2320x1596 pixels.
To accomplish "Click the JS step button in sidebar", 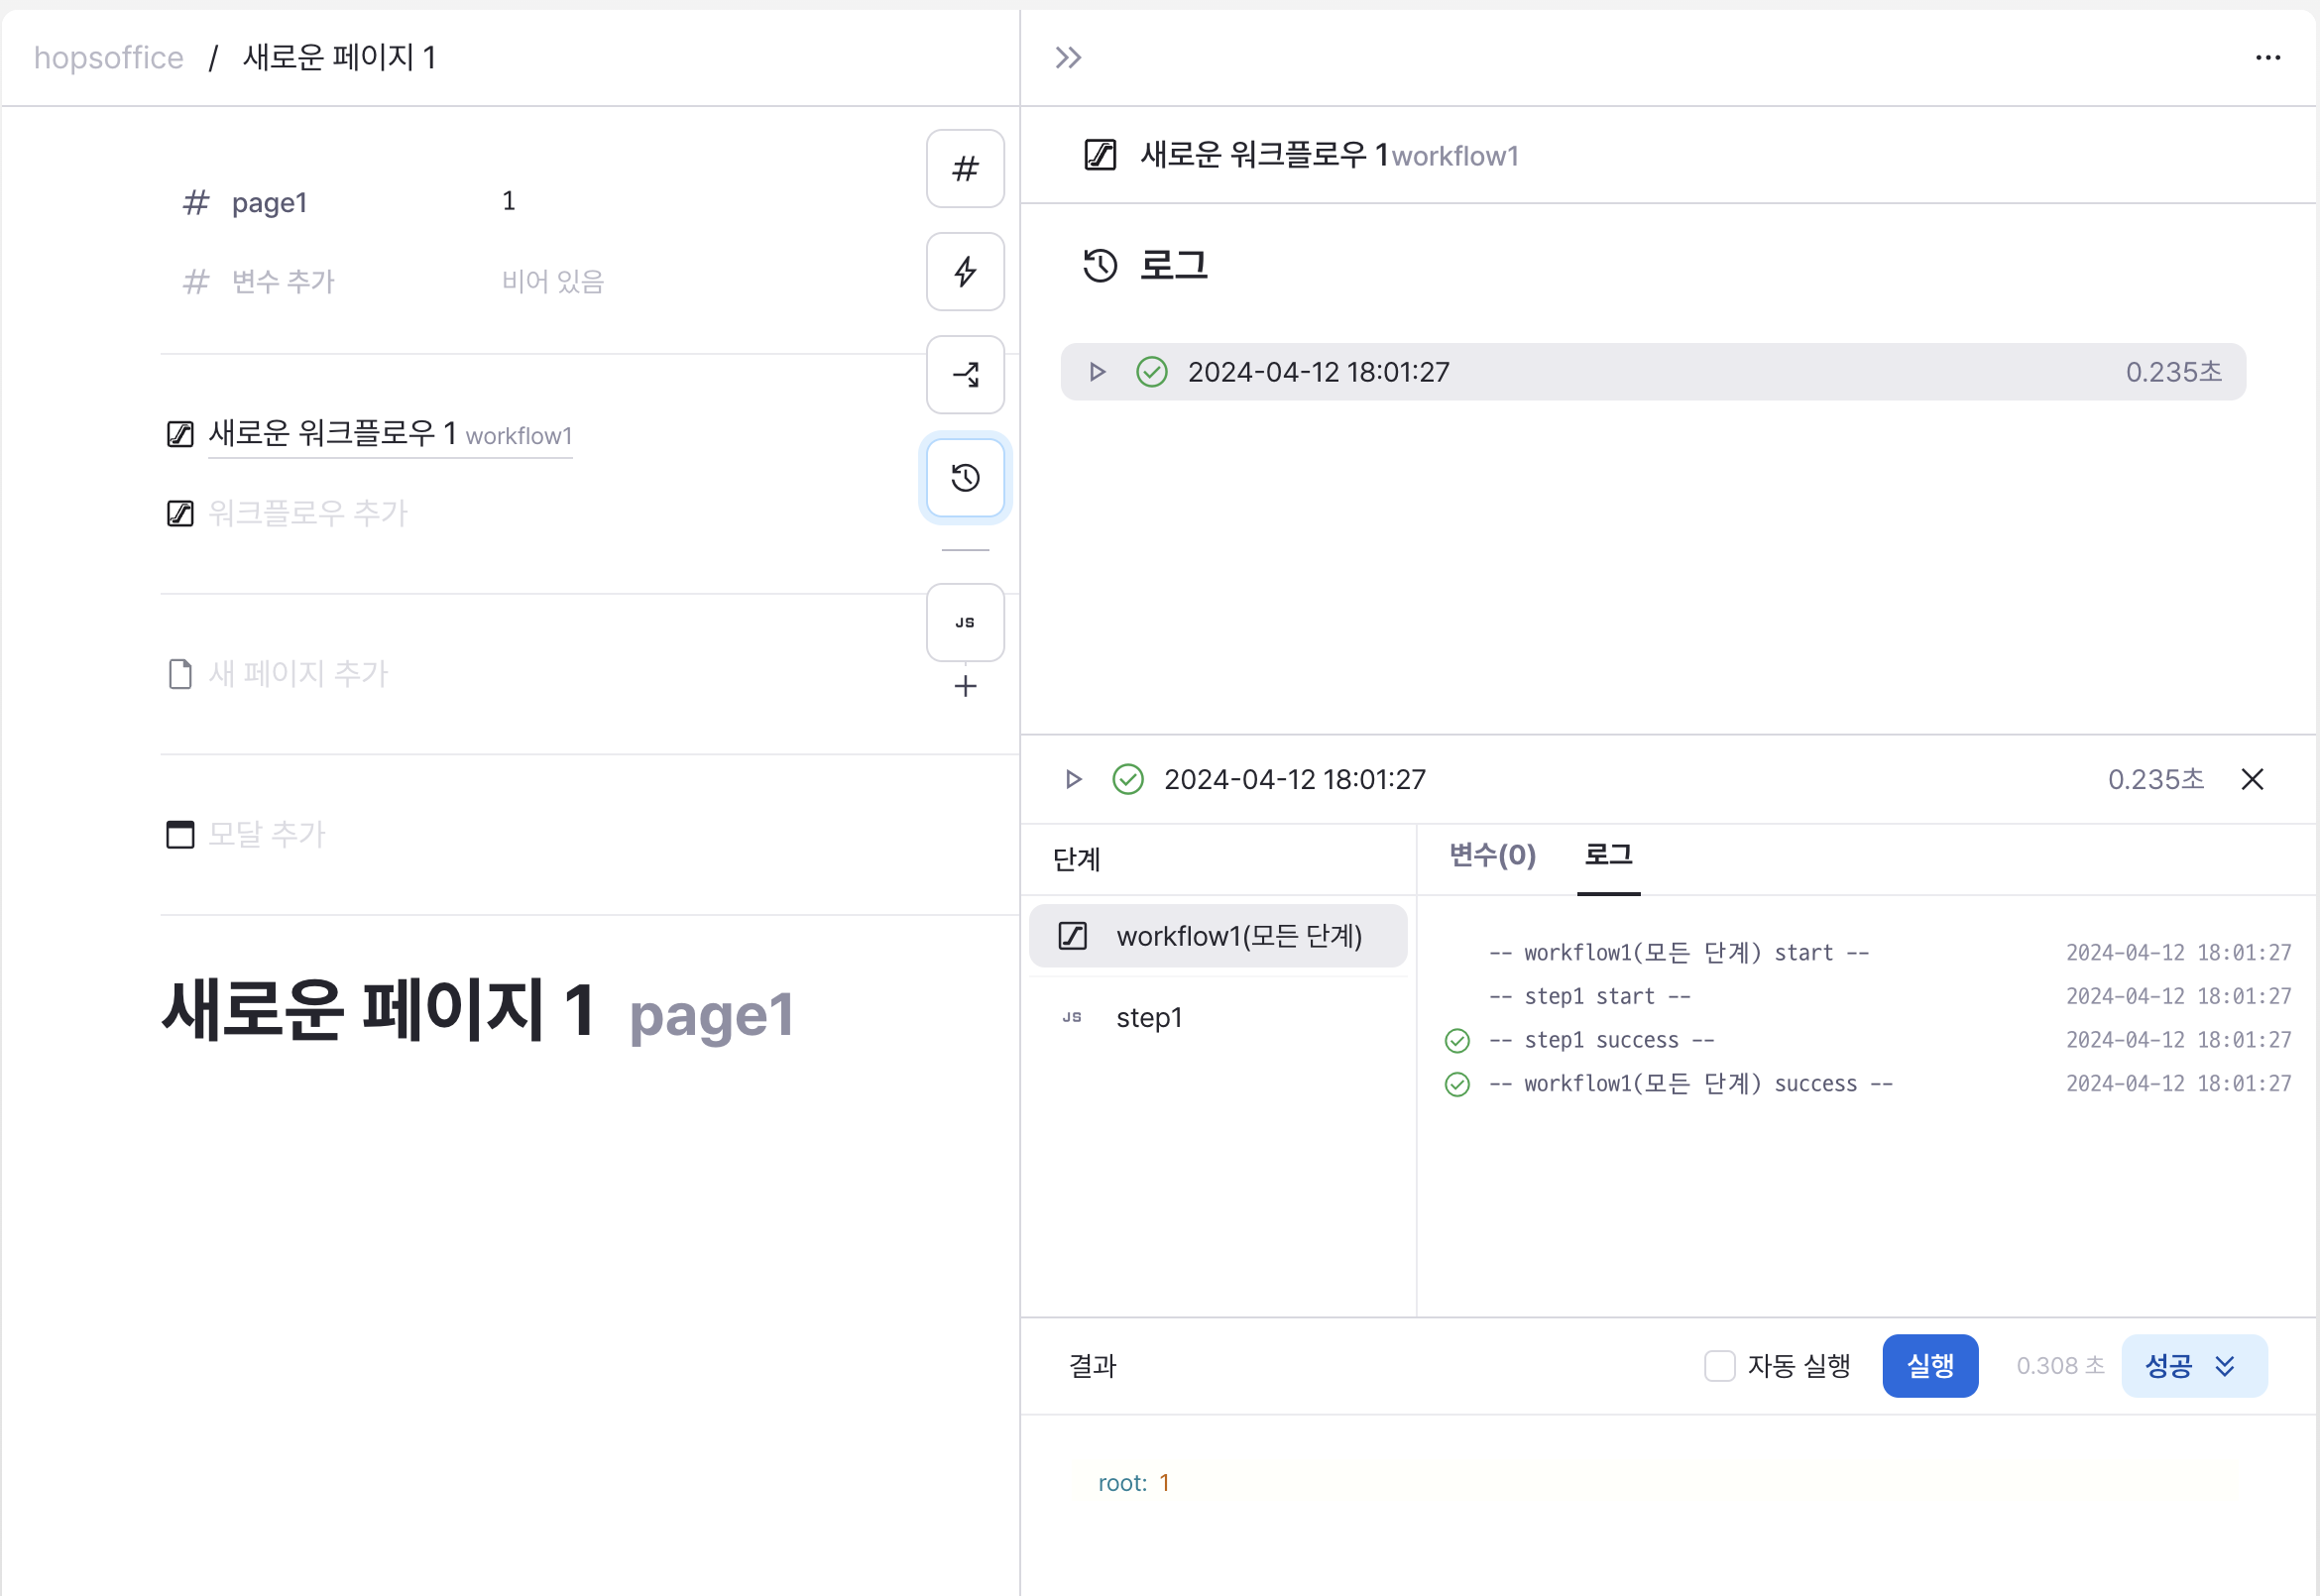I will pyautogui.click(x=965, y=623).
